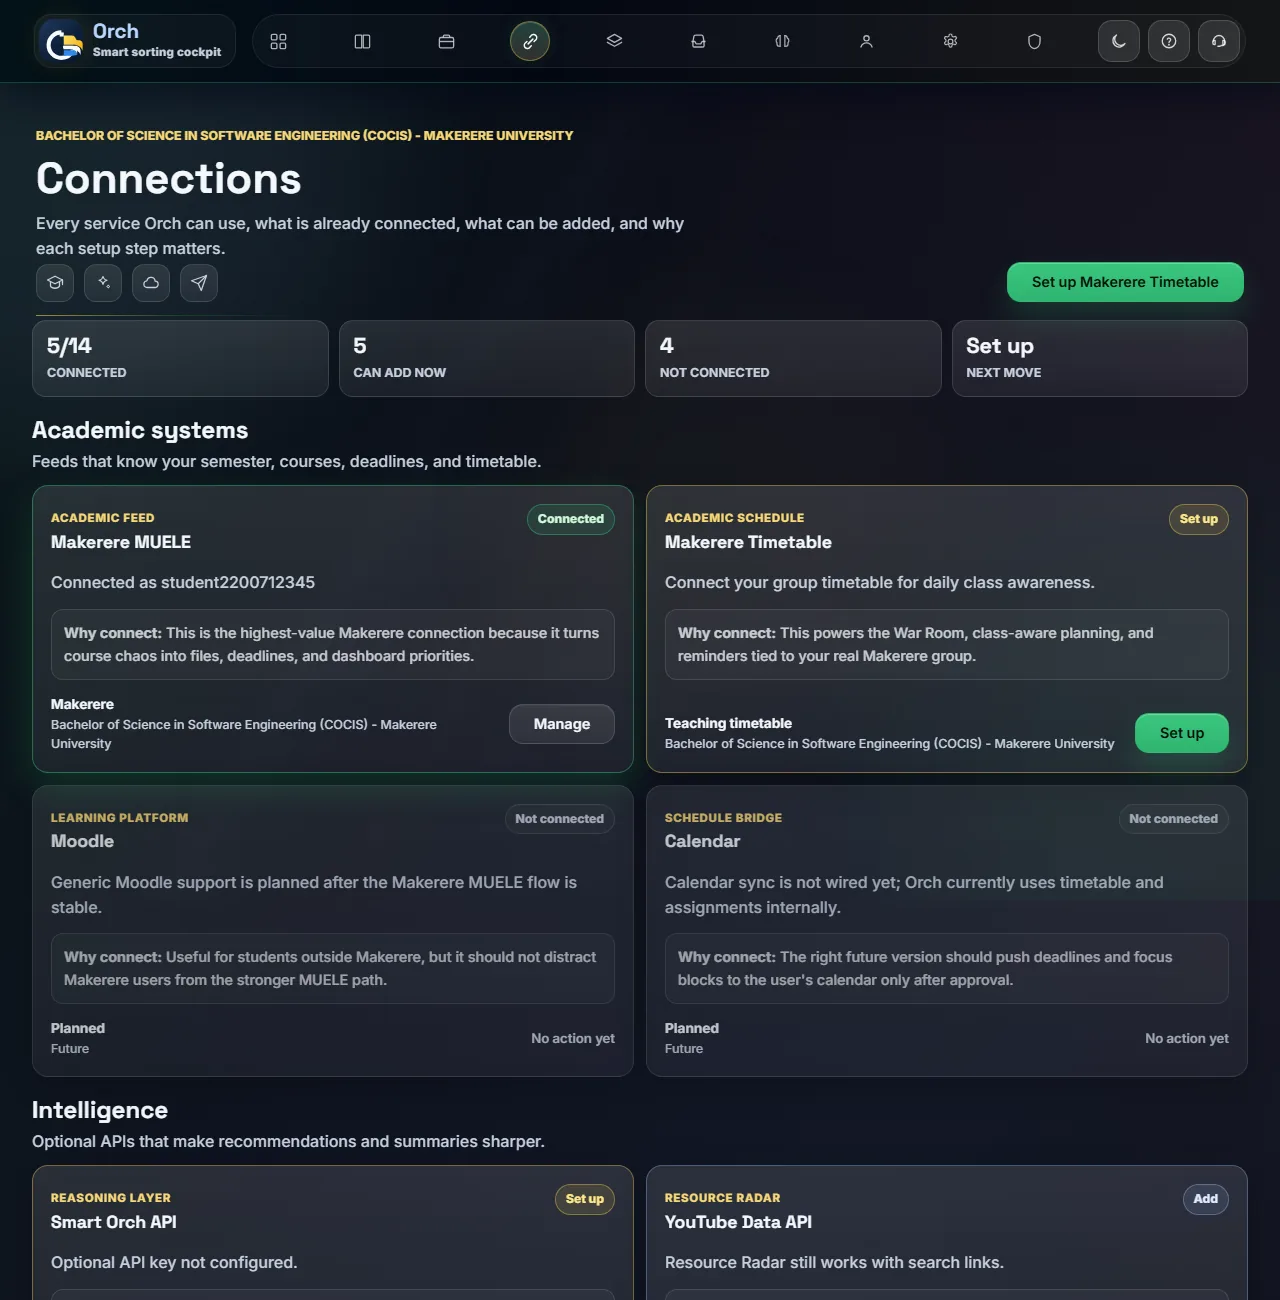1280x1300 pixels.
Task: Click 'Connected as student2200712345' text
Action: (x=183, y=582)
